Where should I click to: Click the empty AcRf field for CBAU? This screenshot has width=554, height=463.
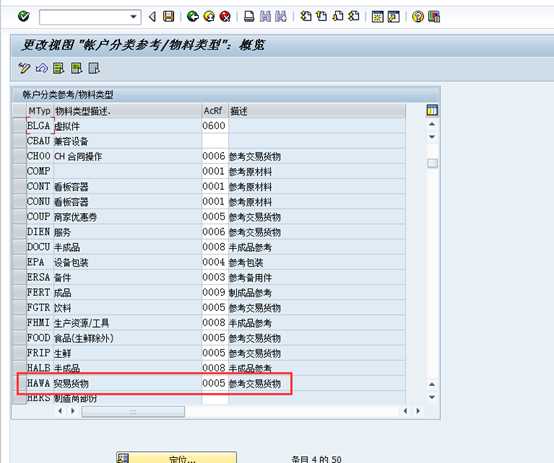tap(215, 141)
